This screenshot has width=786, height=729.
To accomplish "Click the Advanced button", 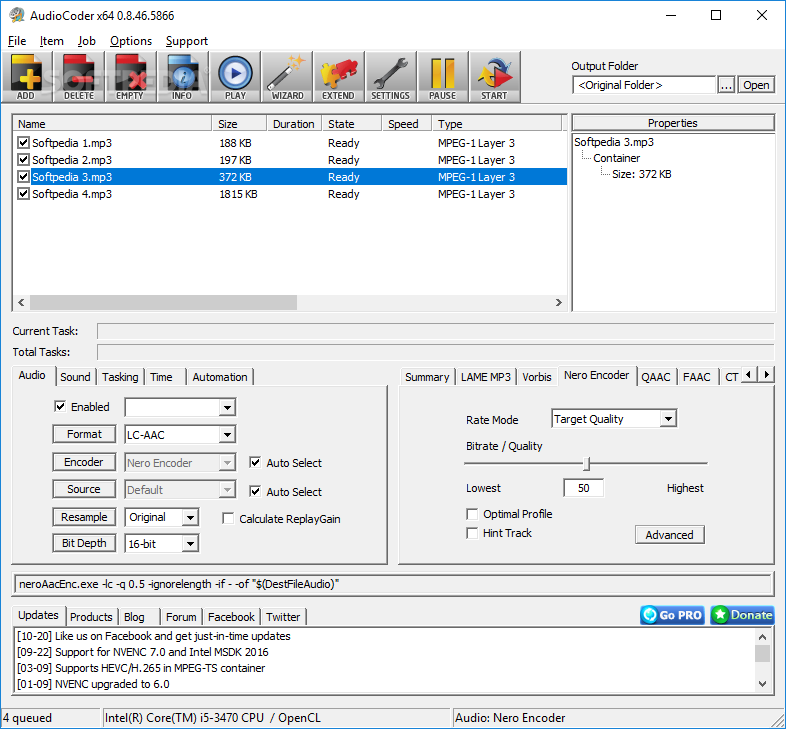I will pos(669,535).
